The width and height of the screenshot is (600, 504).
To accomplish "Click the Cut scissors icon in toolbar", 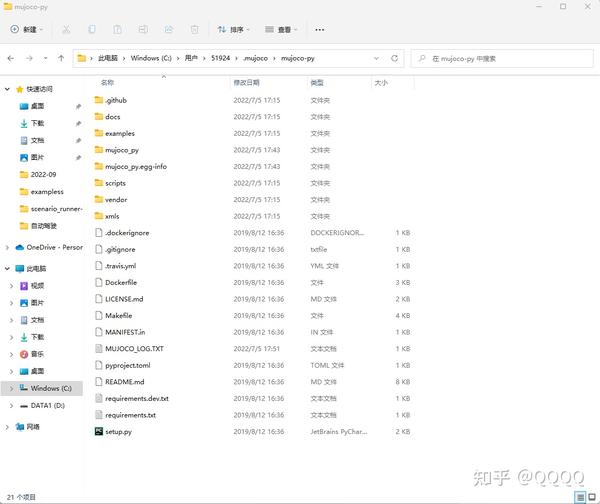I will (x=66, y=29).
